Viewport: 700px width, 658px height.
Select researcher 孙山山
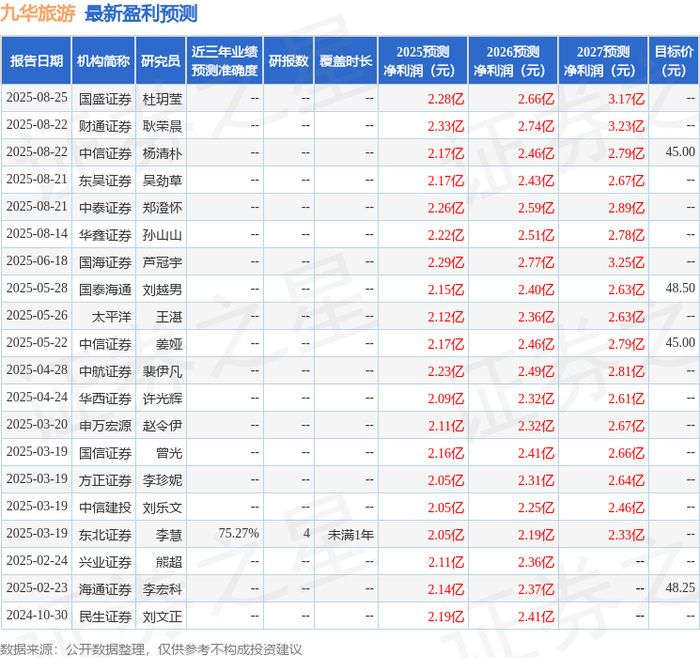pyautogui.click(x=162, y=235)
